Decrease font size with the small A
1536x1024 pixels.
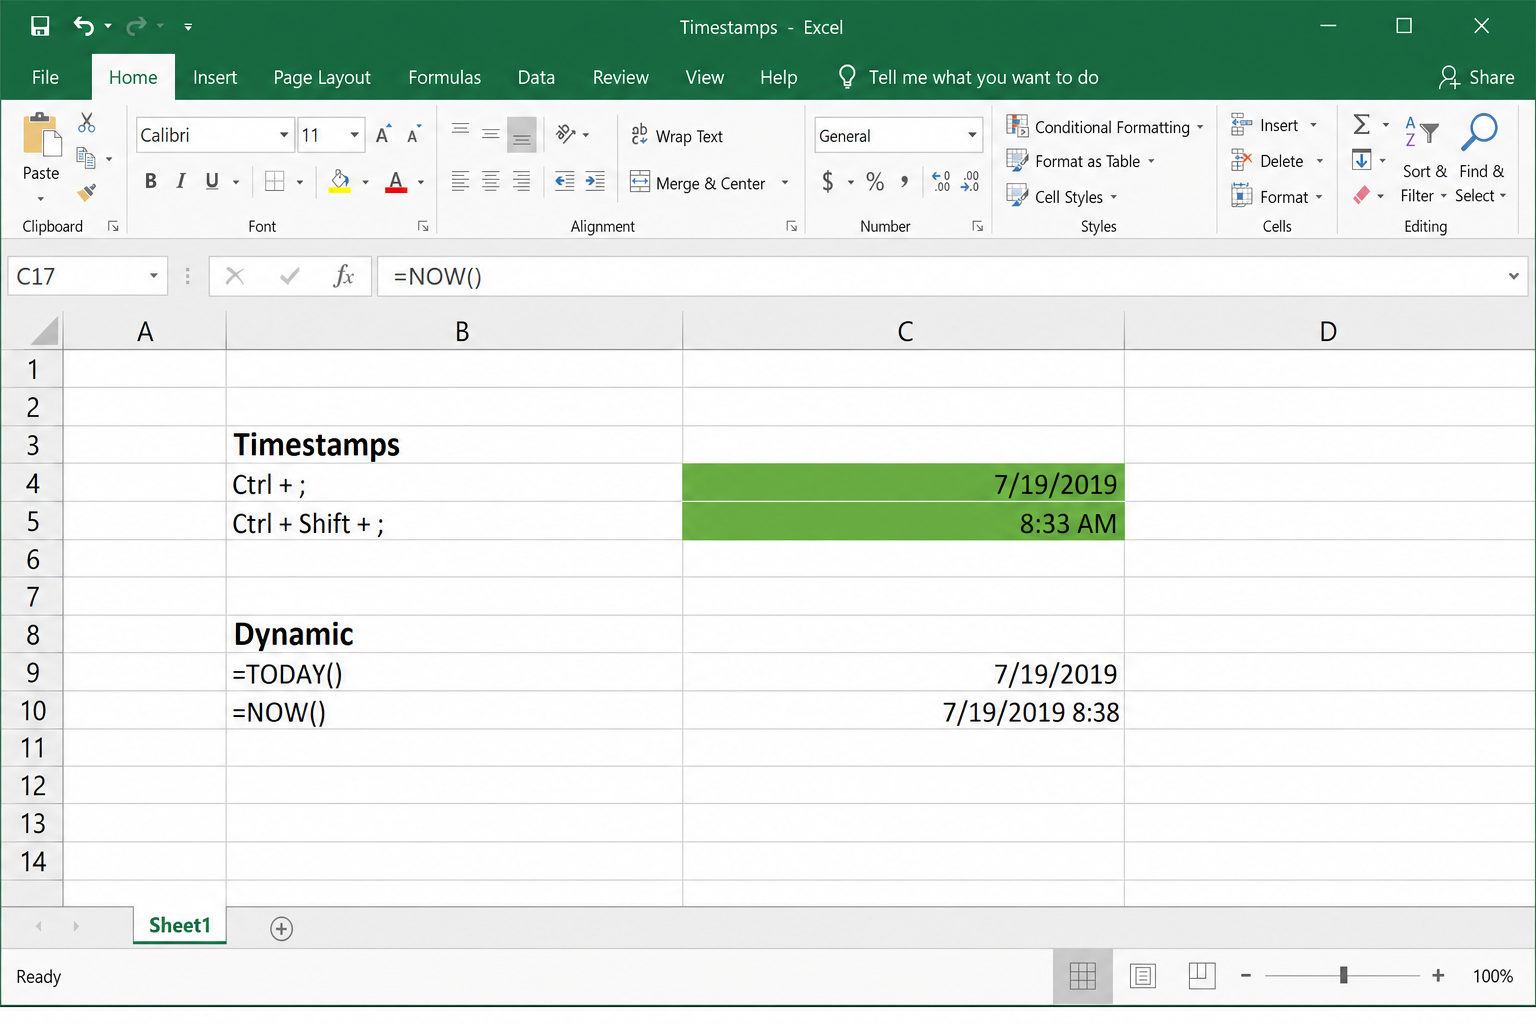(413, 135)
